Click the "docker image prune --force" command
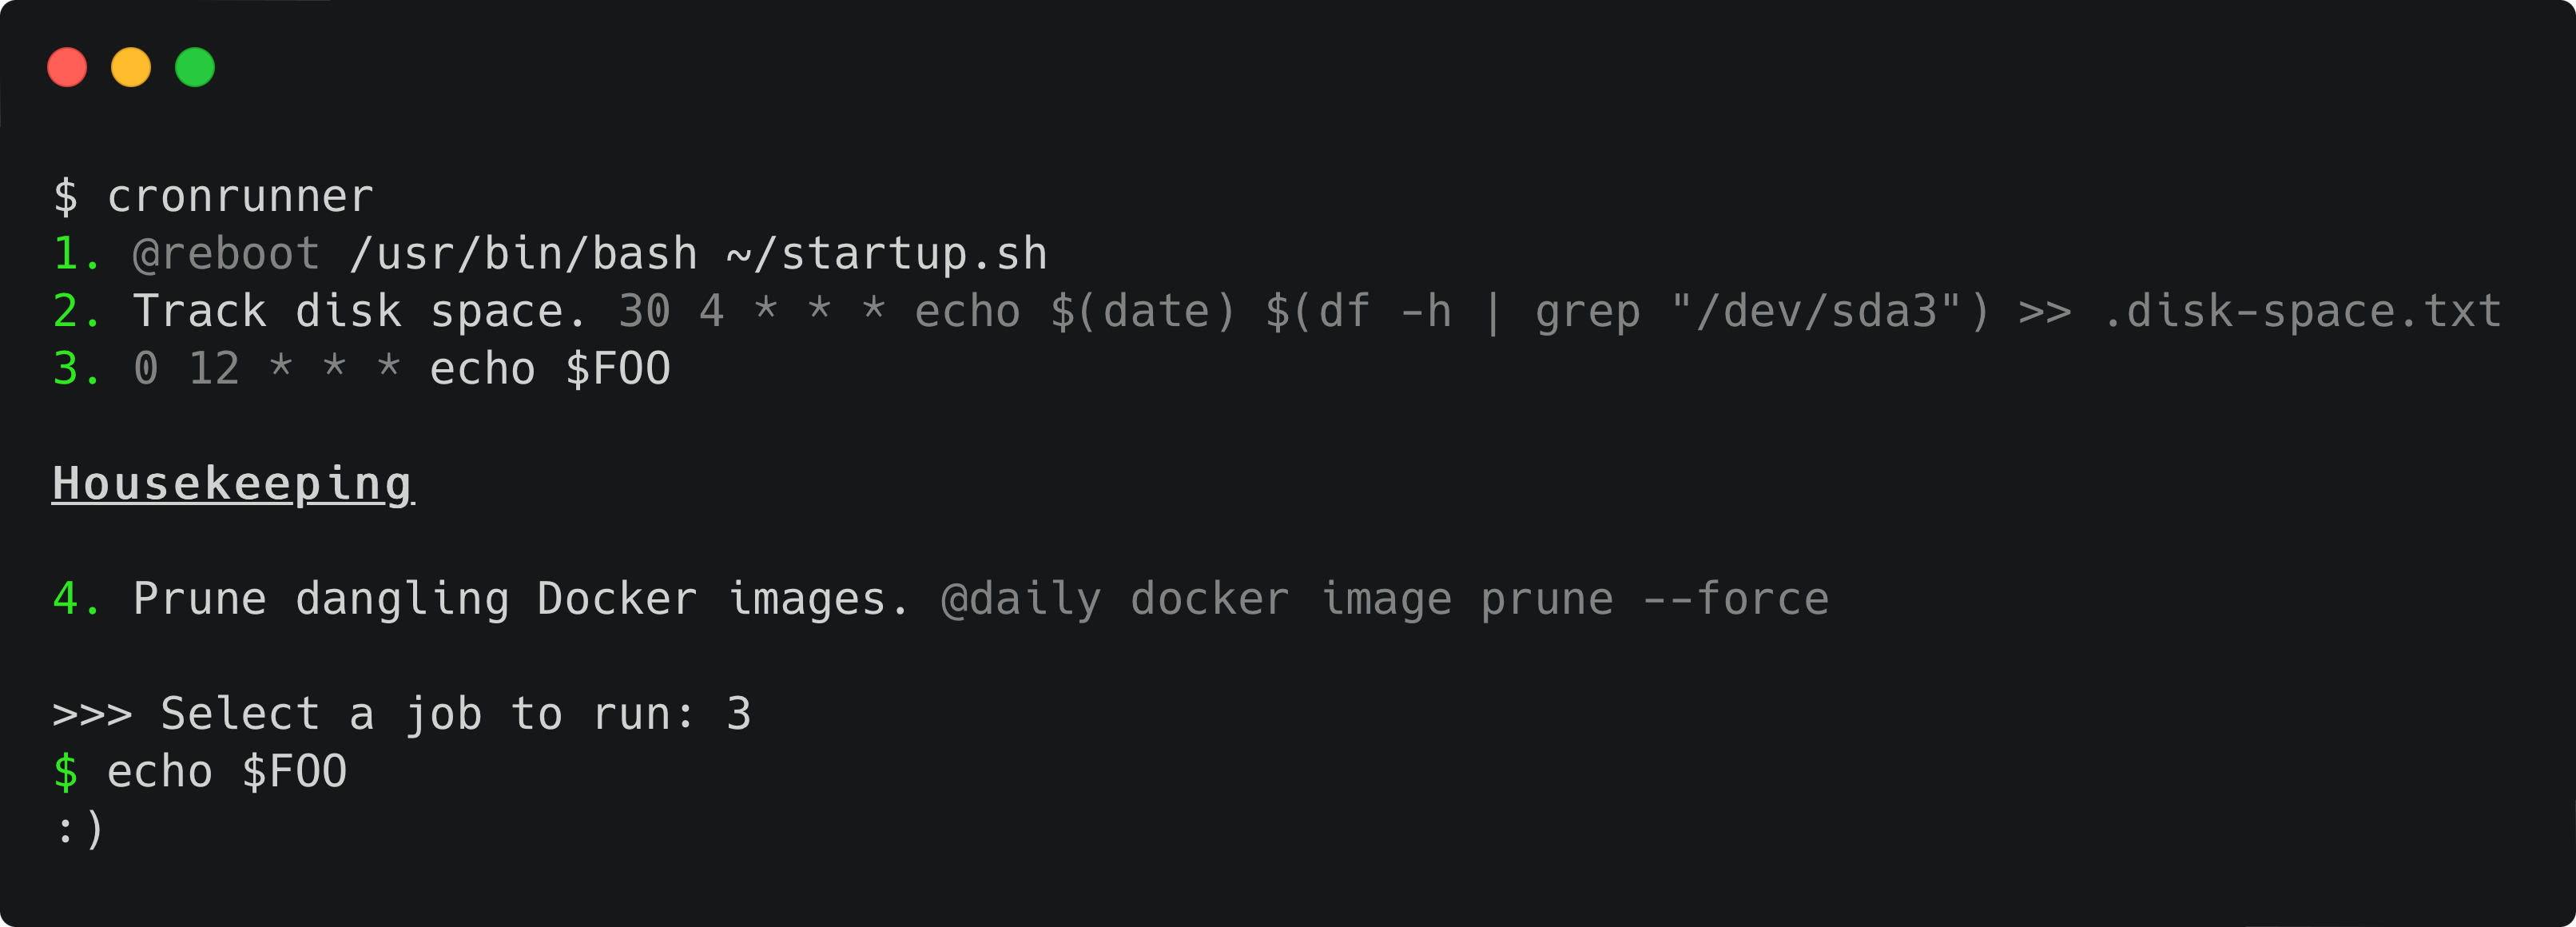Image resolution: width=2576 pixels, height=927 pixels. pyautogui.click(x=1479, y=599)
